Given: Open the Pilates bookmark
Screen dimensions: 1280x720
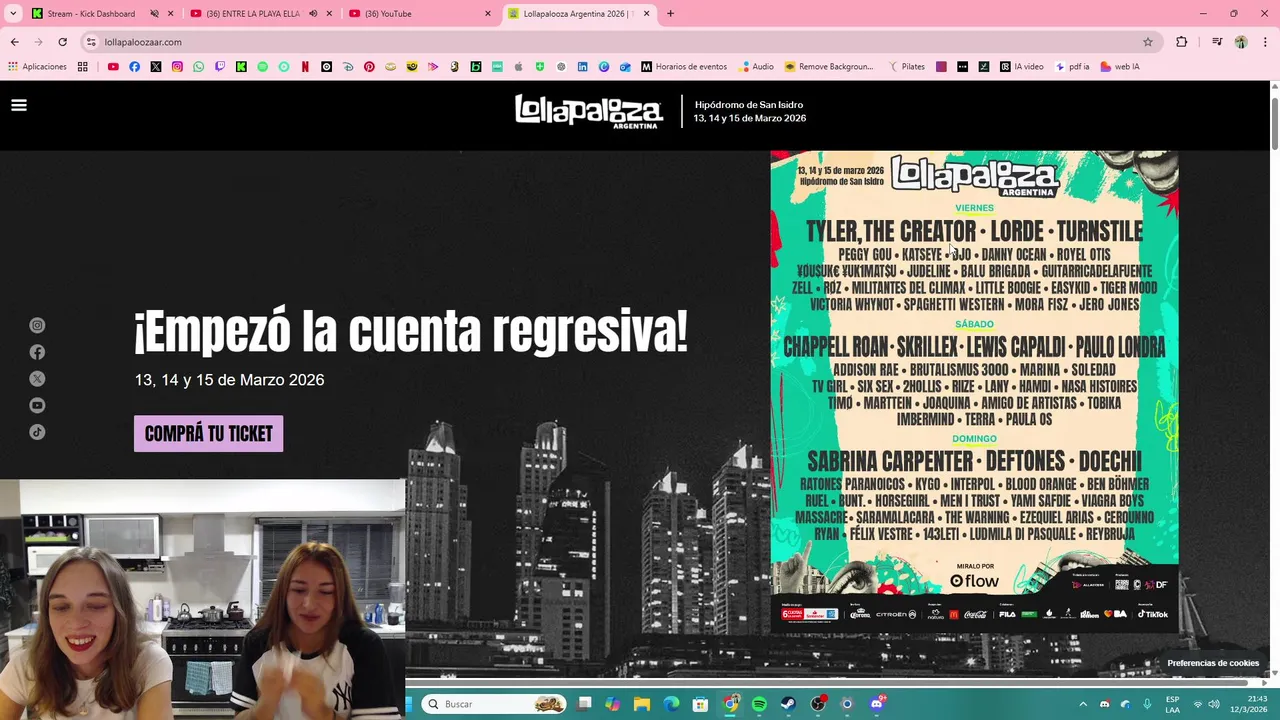Looking at the screenshot, I should [906, 67].
